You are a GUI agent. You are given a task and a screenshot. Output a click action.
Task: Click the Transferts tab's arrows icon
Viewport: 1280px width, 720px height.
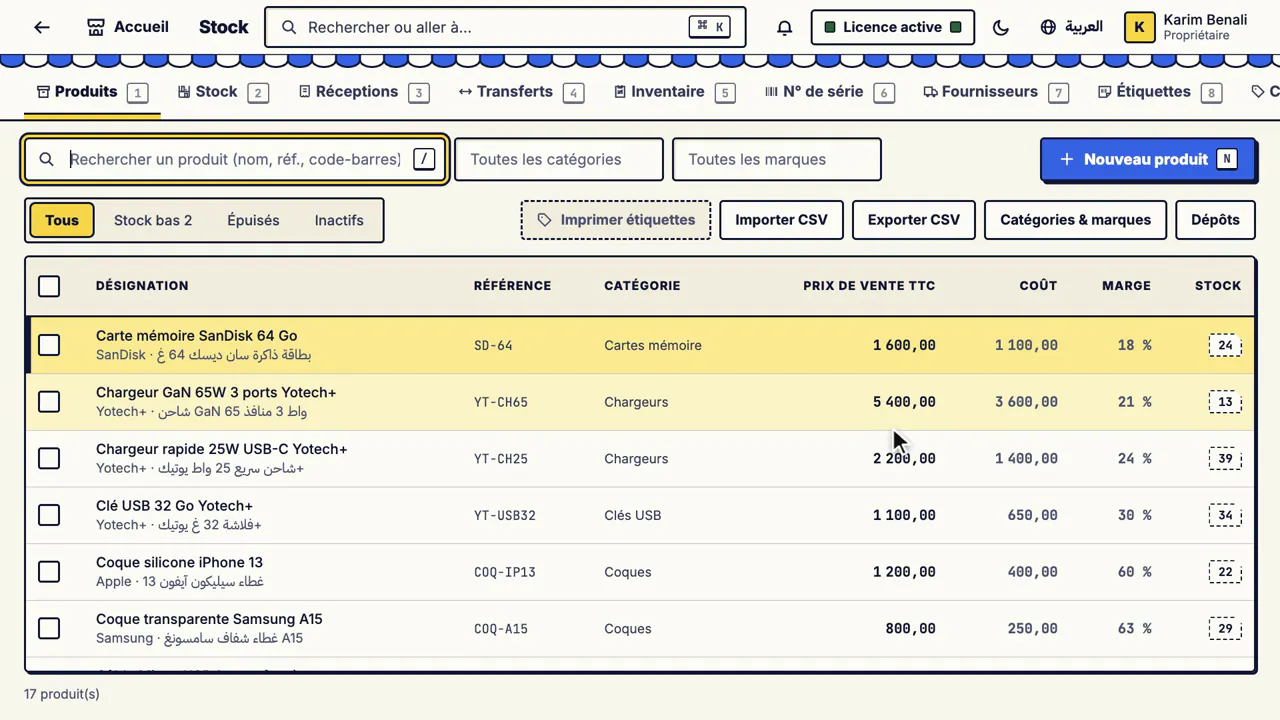tap(465, 92)
